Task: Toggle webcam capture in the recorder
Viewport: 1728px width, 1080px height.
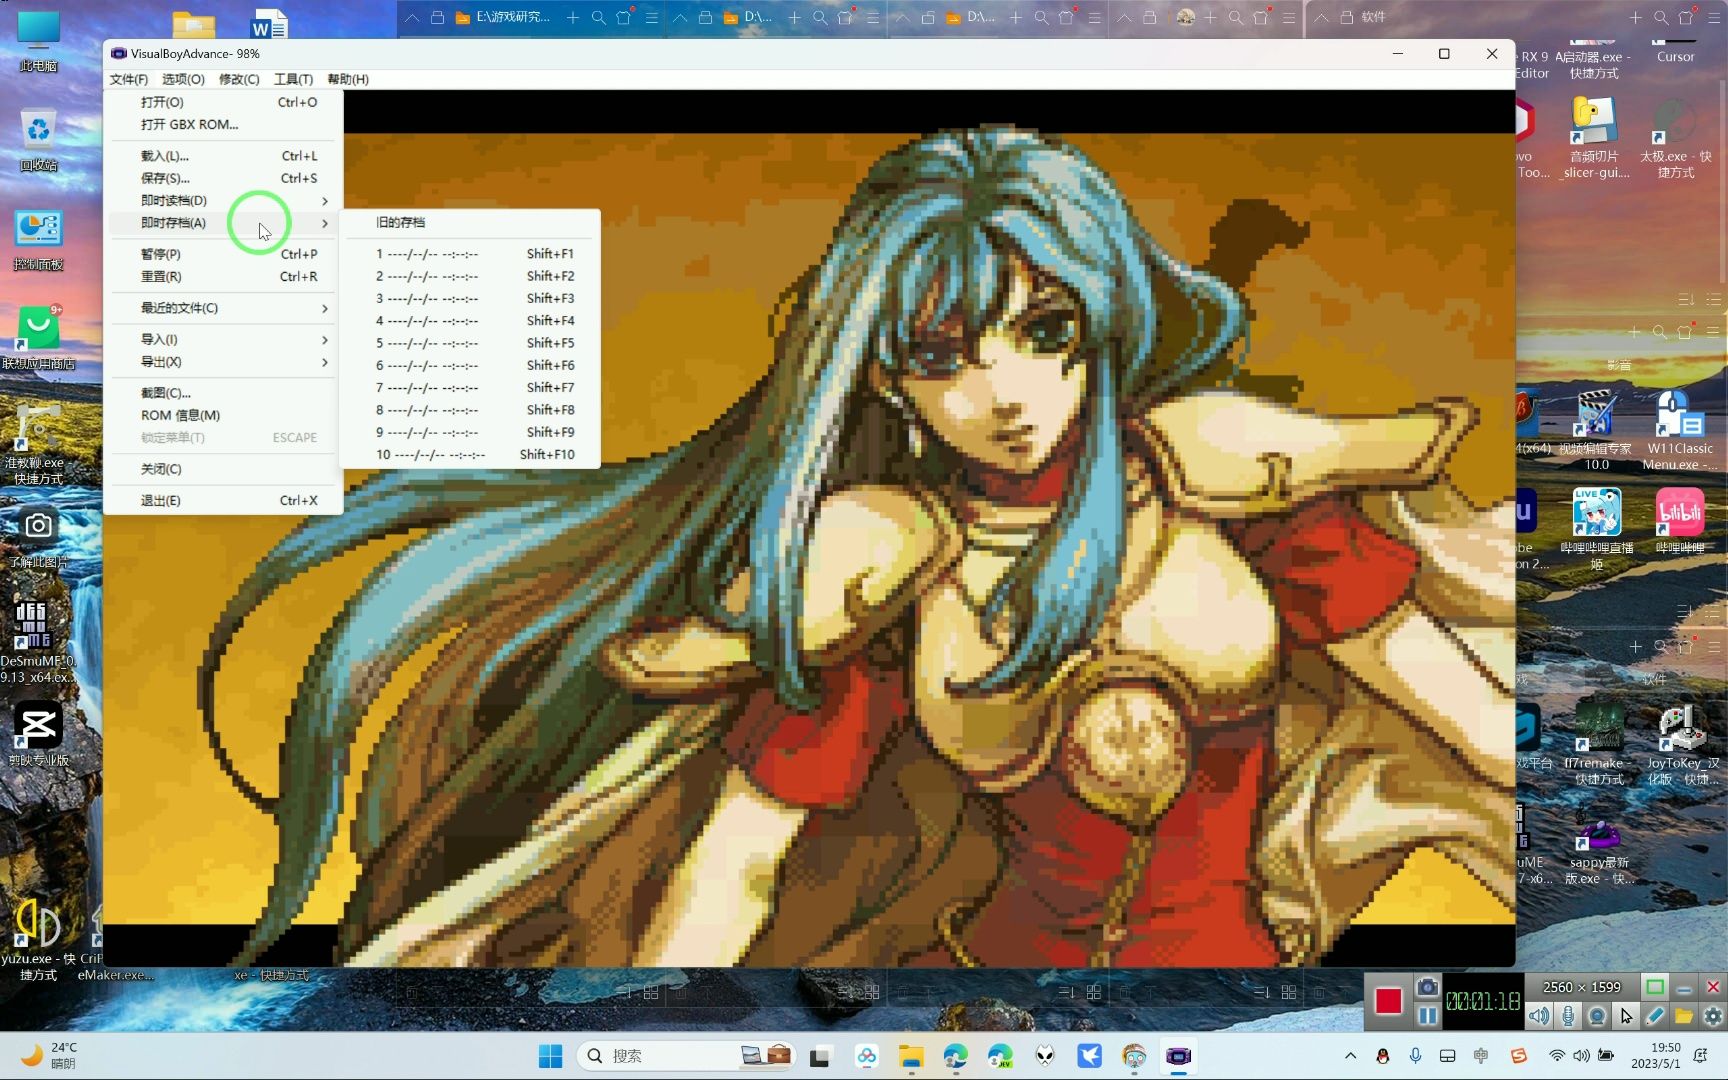Action: 1597,1016
